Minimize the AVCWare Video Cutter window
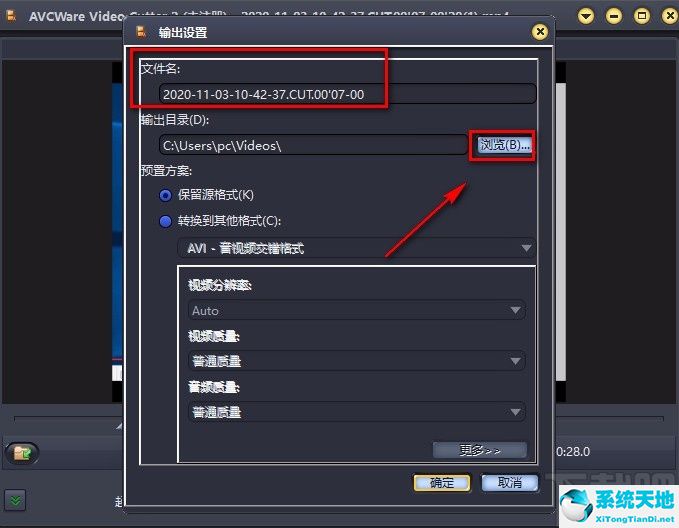The width and height of the screenshot is (679, 528). pyautogui.click(x=614, y=16)
